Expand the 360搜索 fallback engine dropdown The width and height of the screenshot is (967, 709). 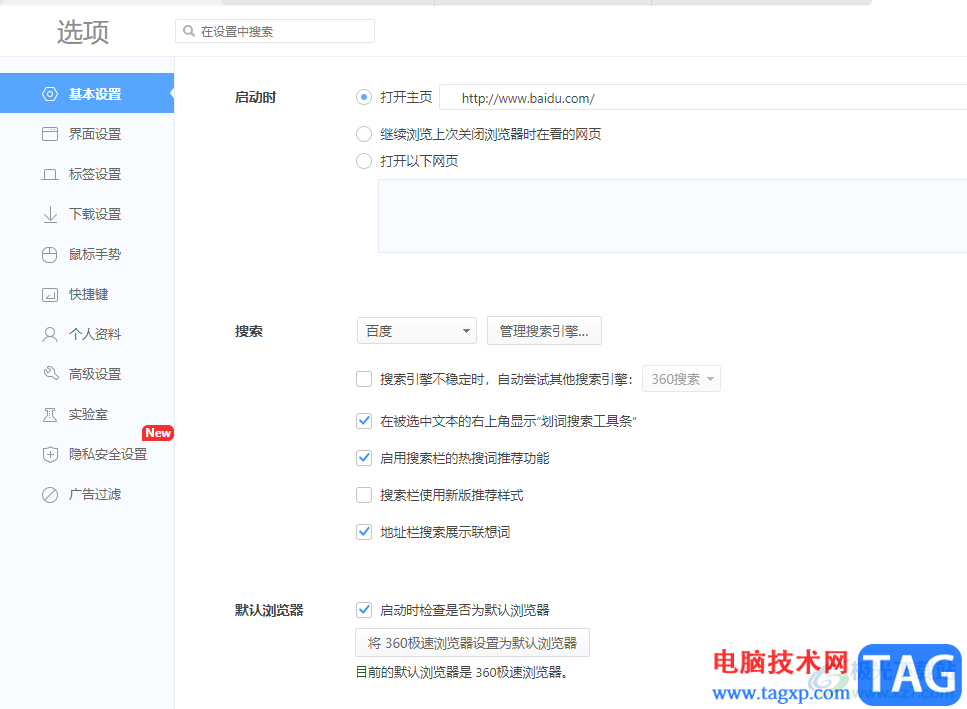pyautogui.click(x=680, y=379)
